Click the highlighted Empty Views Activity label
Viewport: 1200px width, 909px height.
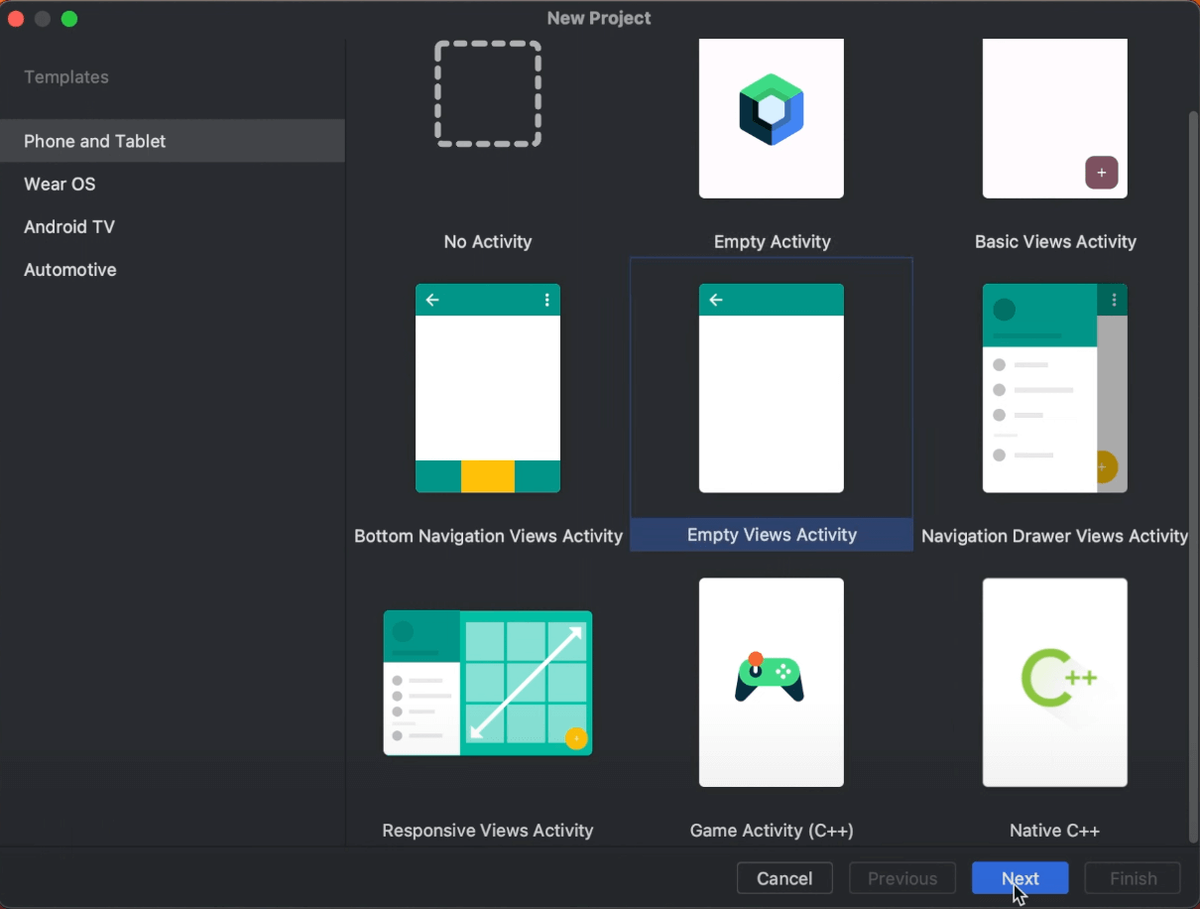pos(772,535)
